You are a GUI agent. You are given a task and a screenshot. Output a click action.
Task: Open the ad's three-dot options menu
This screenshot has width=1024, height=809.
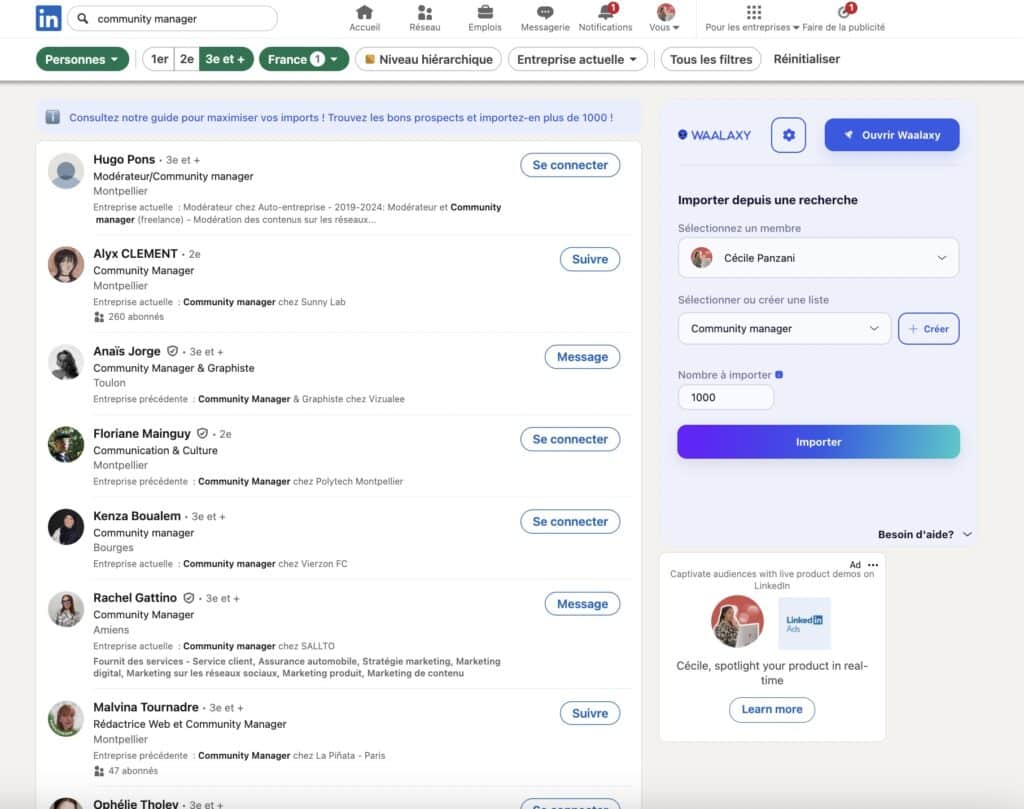pyautogui.click(x=873, y=565)
